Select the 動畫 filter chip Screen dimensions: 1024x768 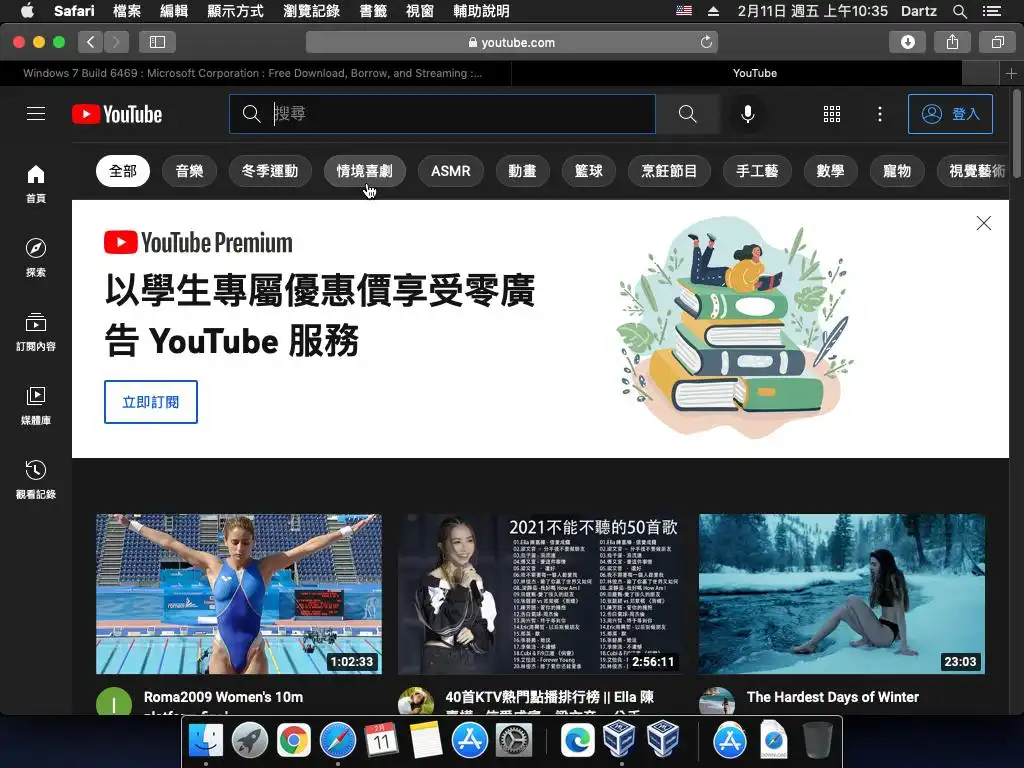522,171
